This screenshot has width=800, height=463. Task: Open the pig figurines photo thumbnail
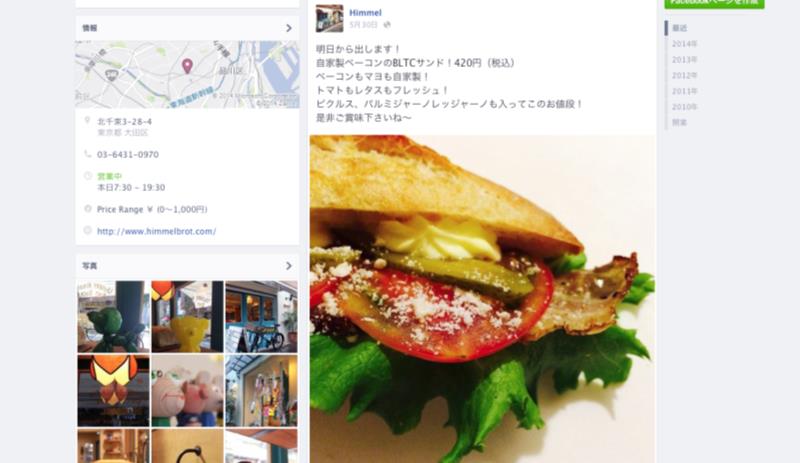[x=187, y=391]
